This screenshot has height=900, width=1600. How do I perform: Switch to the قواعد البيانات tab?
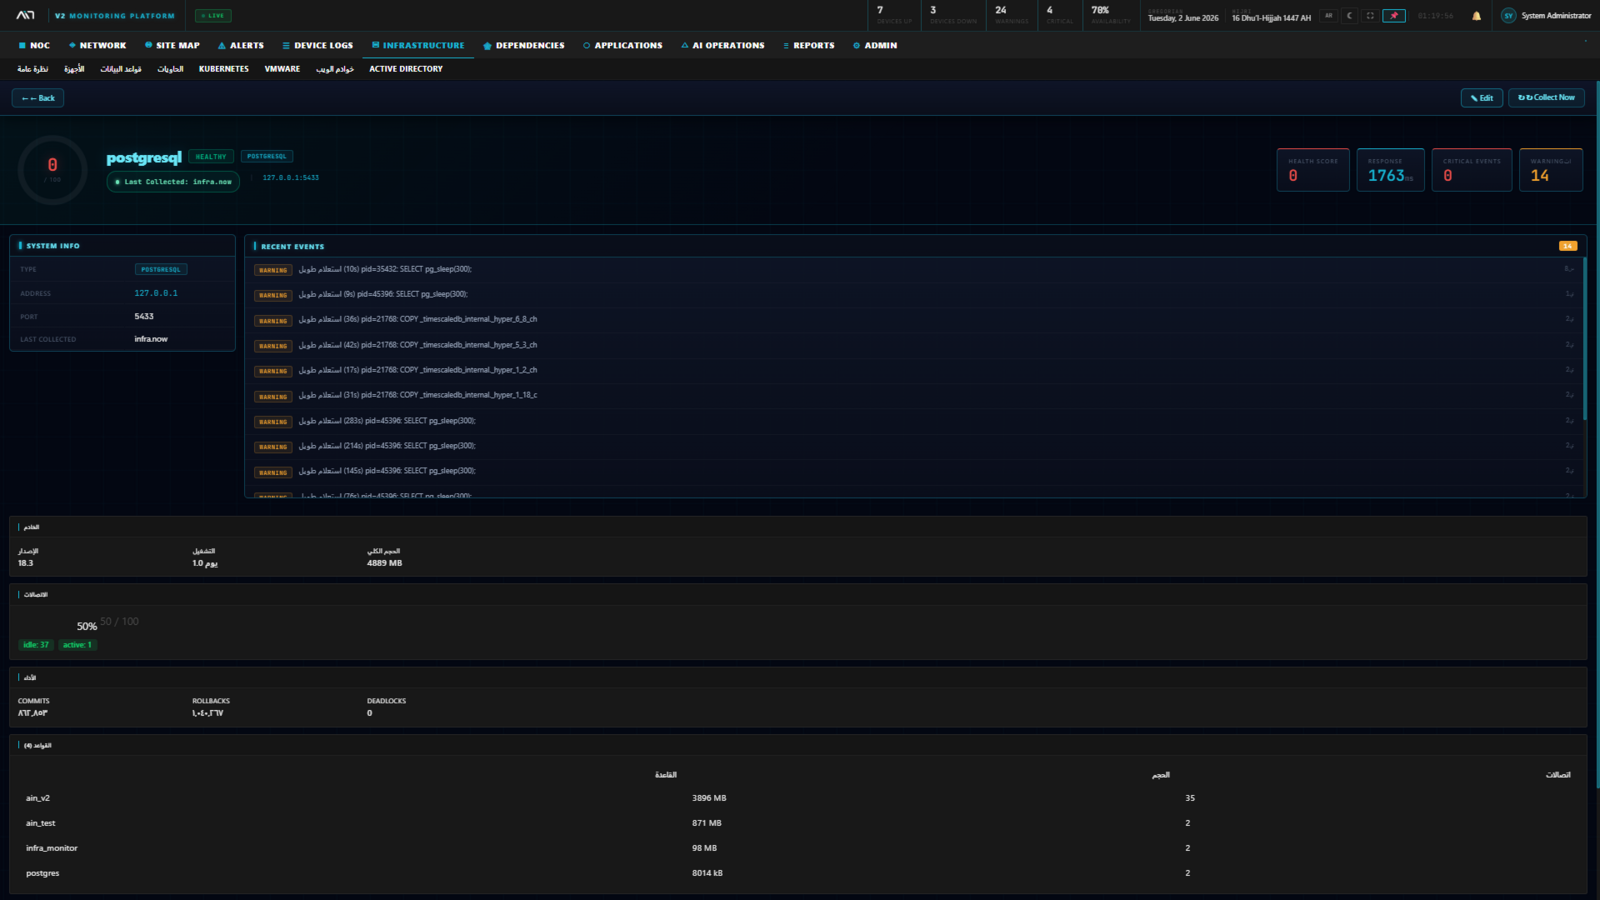121,69
